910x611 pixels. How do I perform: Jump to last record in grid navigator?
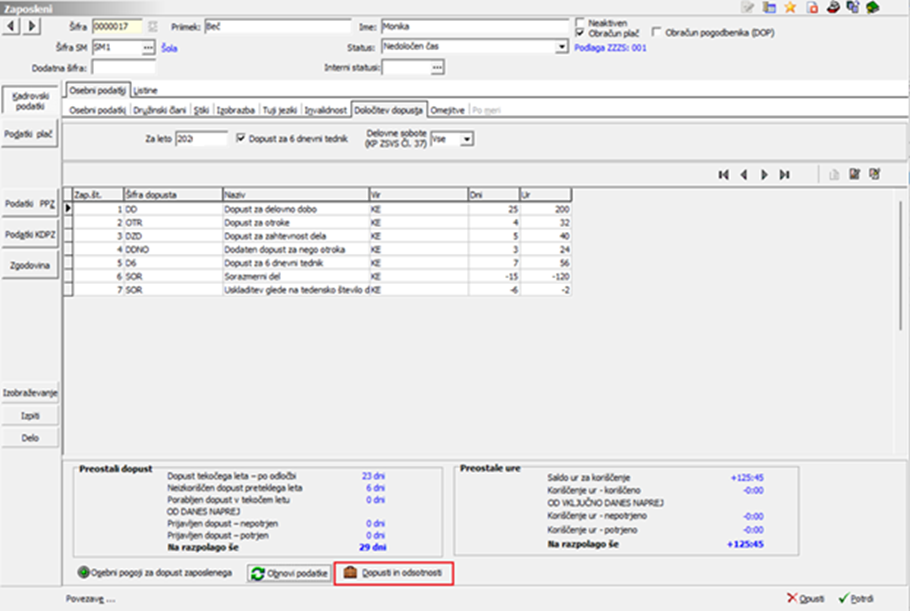785,175
